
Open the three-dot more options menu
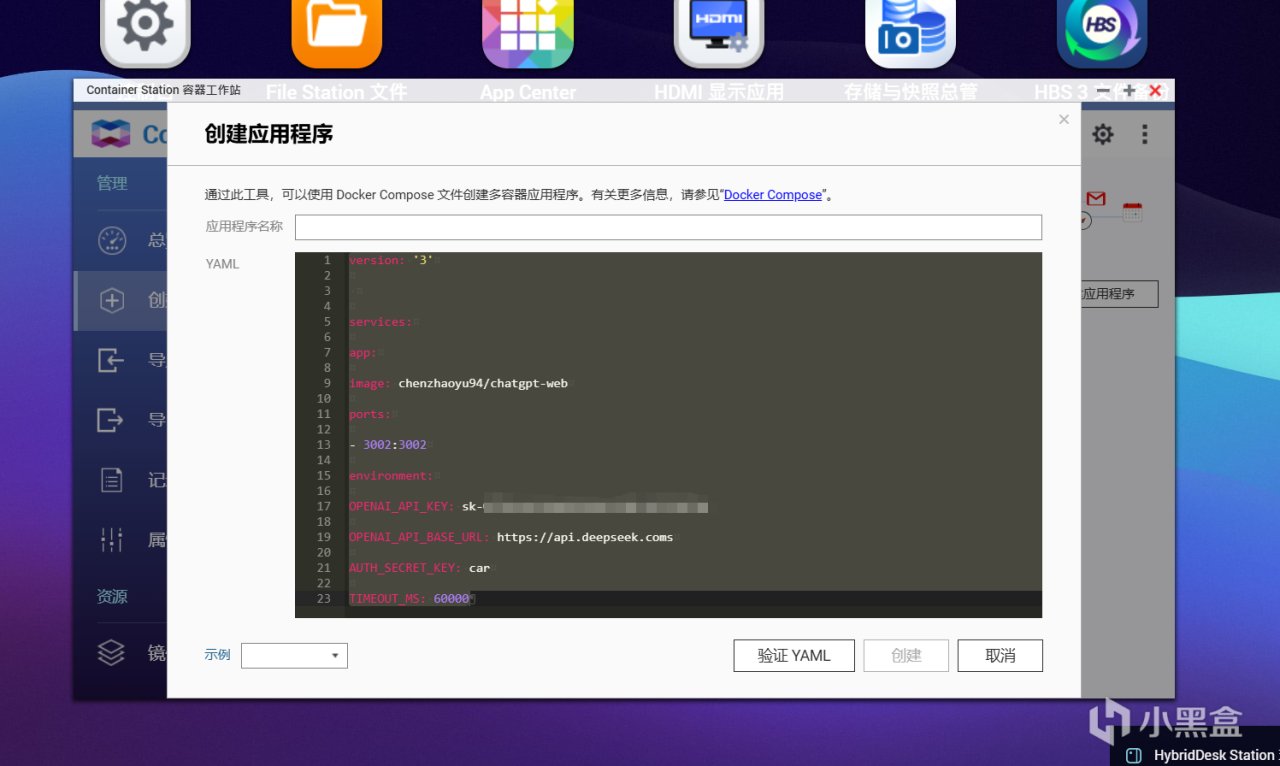(x=1145, y=134)
